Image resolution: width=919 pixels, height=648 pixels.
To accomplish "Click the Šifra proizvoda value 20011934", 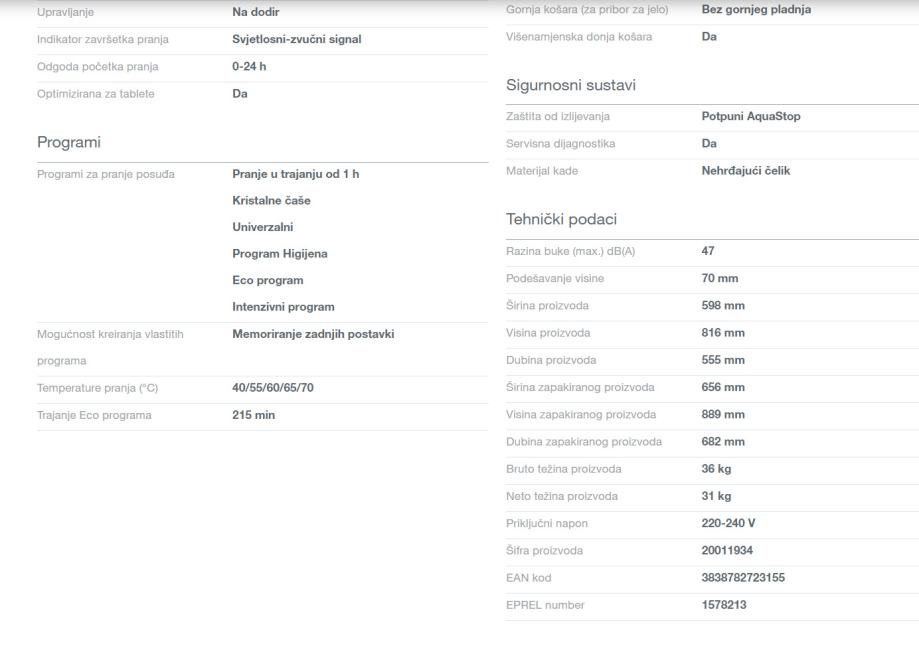I will tap(726, 551).
